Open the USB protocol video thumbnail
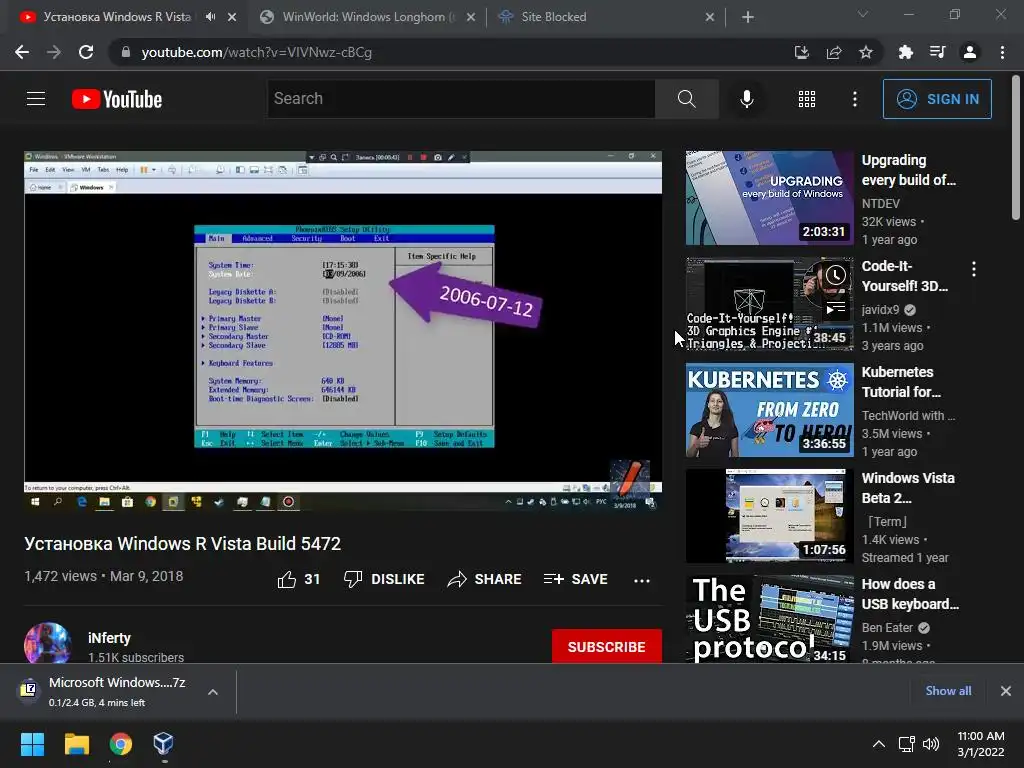 click(x=769, y=619)
